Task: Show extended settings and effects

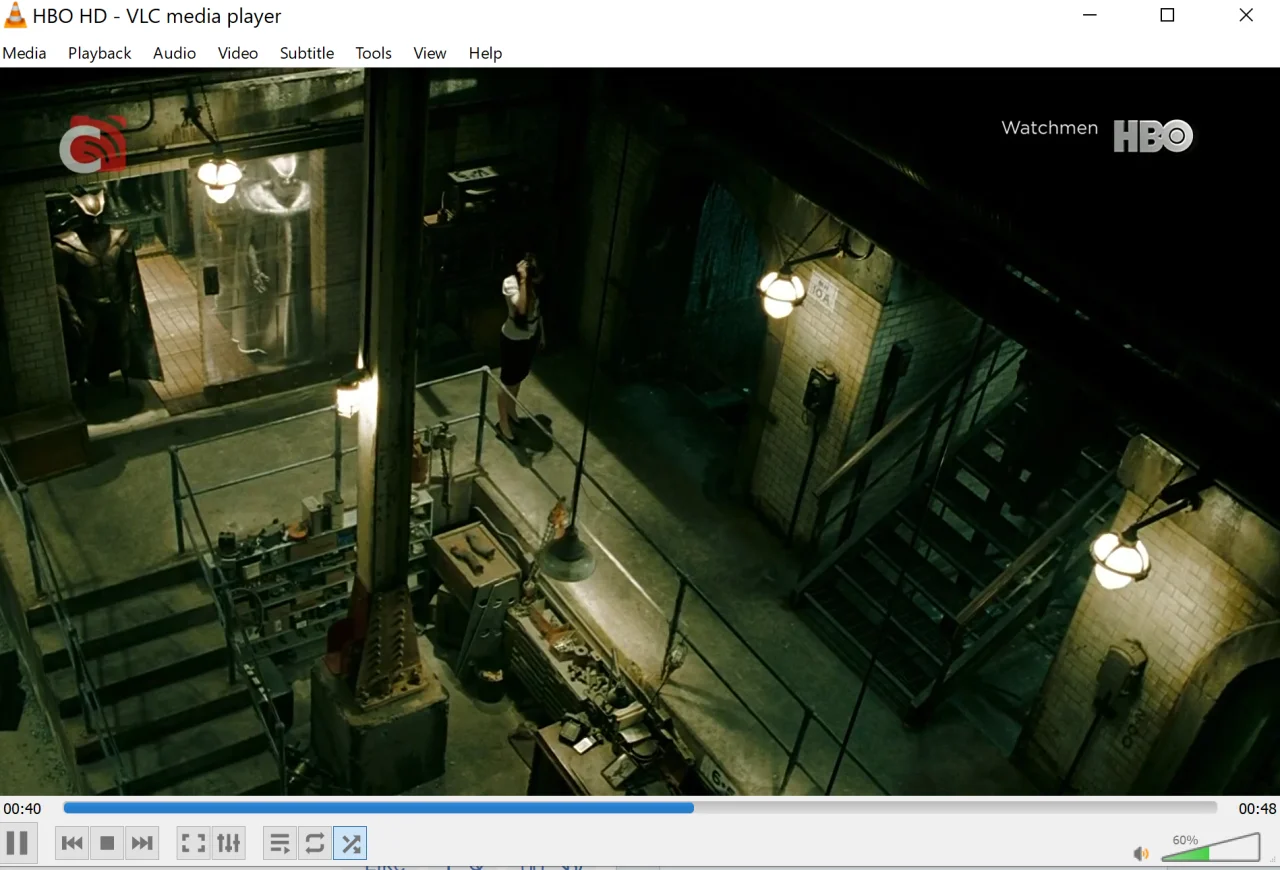Action: point(229,843)
